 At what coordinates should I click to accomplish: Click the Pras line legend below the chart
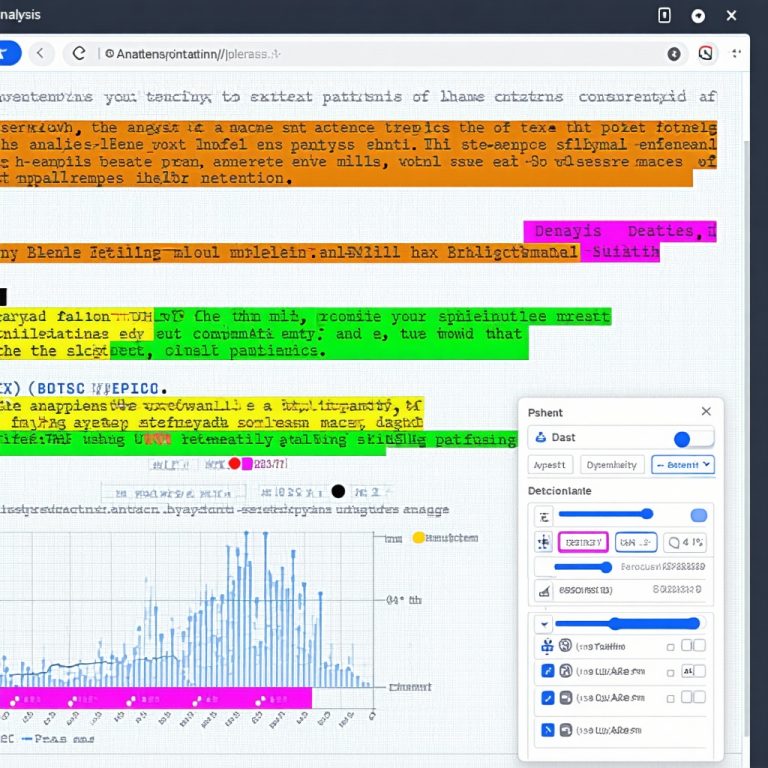pos(58,739)
